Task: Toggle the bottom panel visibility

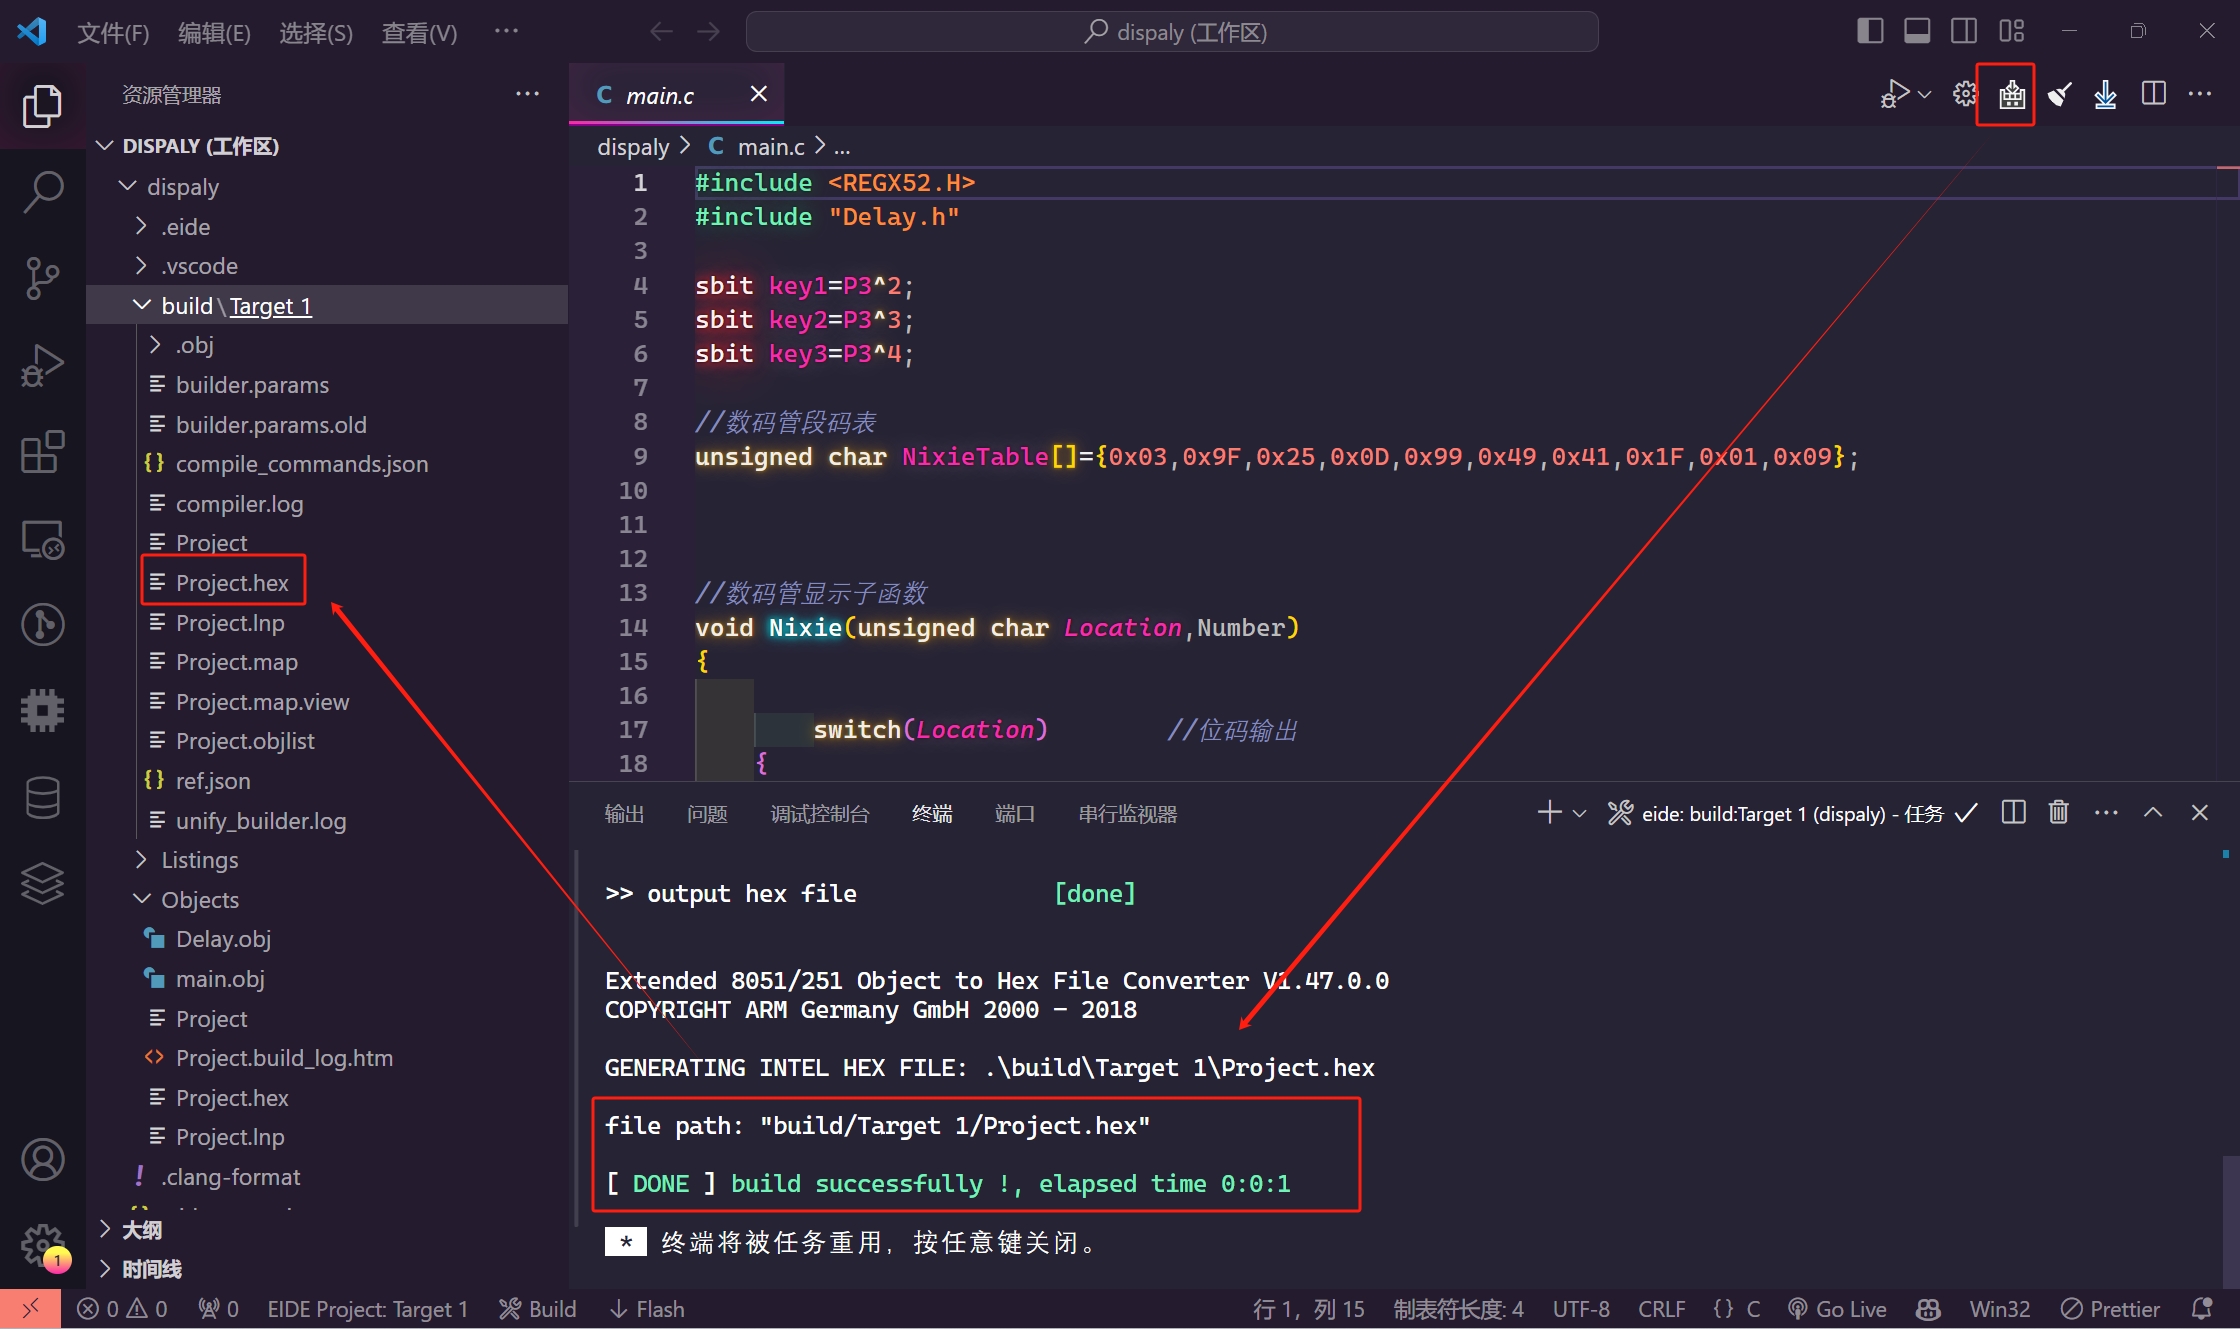Action: click(x=1917, y=31)
